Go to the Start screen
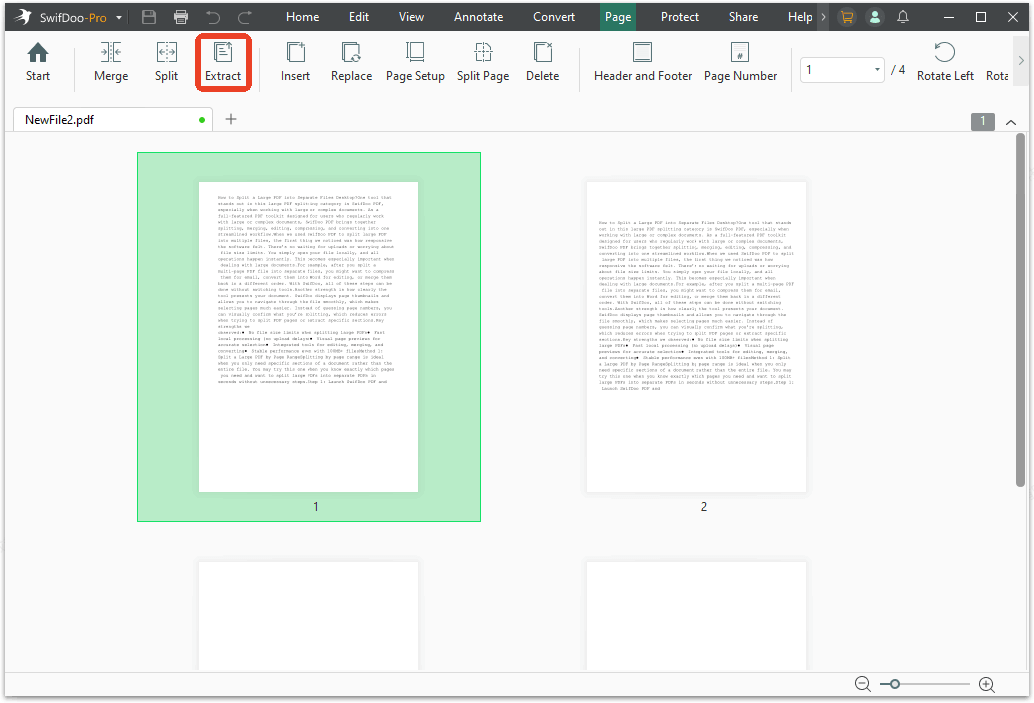Viewport: 1034px width, 703px height. [x=37, y=63]
